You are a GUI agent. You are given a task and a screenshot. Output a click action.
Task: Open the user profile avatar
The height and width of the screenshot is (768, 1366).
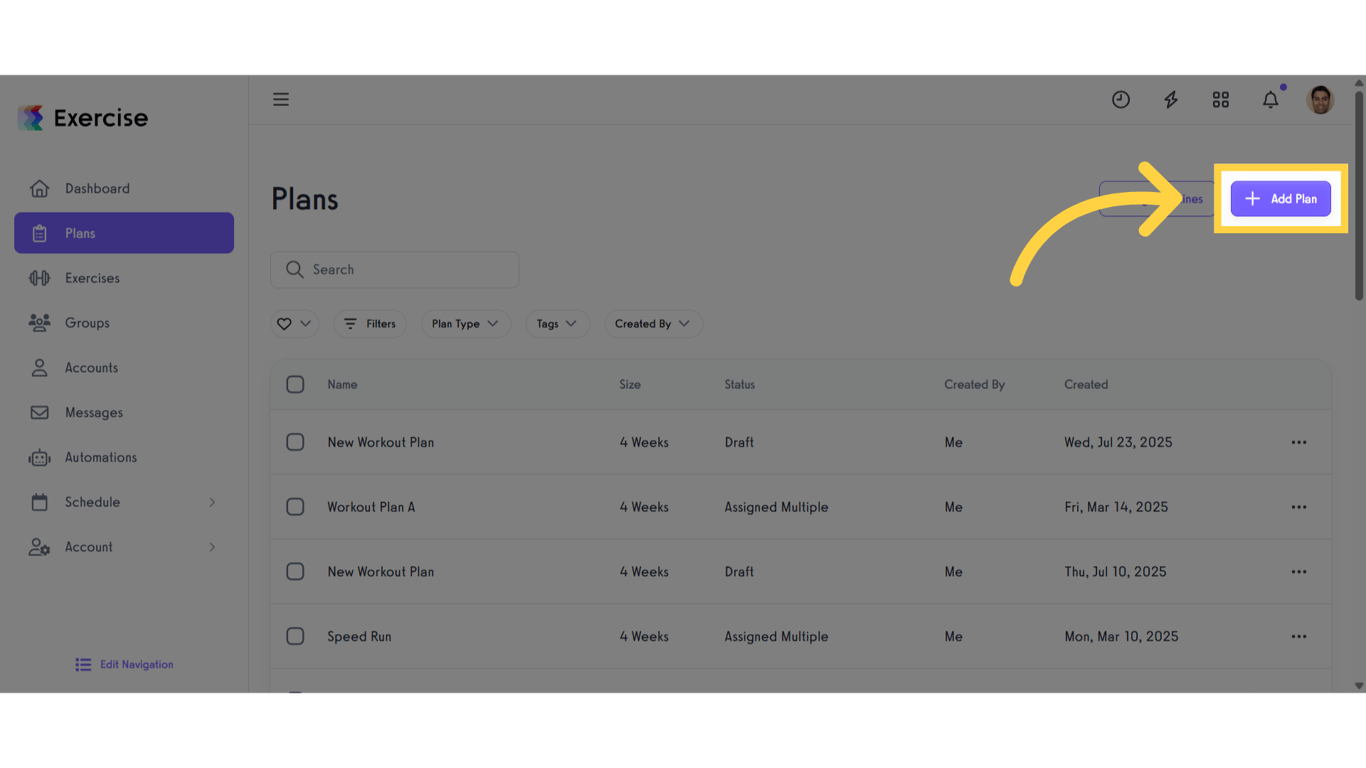1320,99
